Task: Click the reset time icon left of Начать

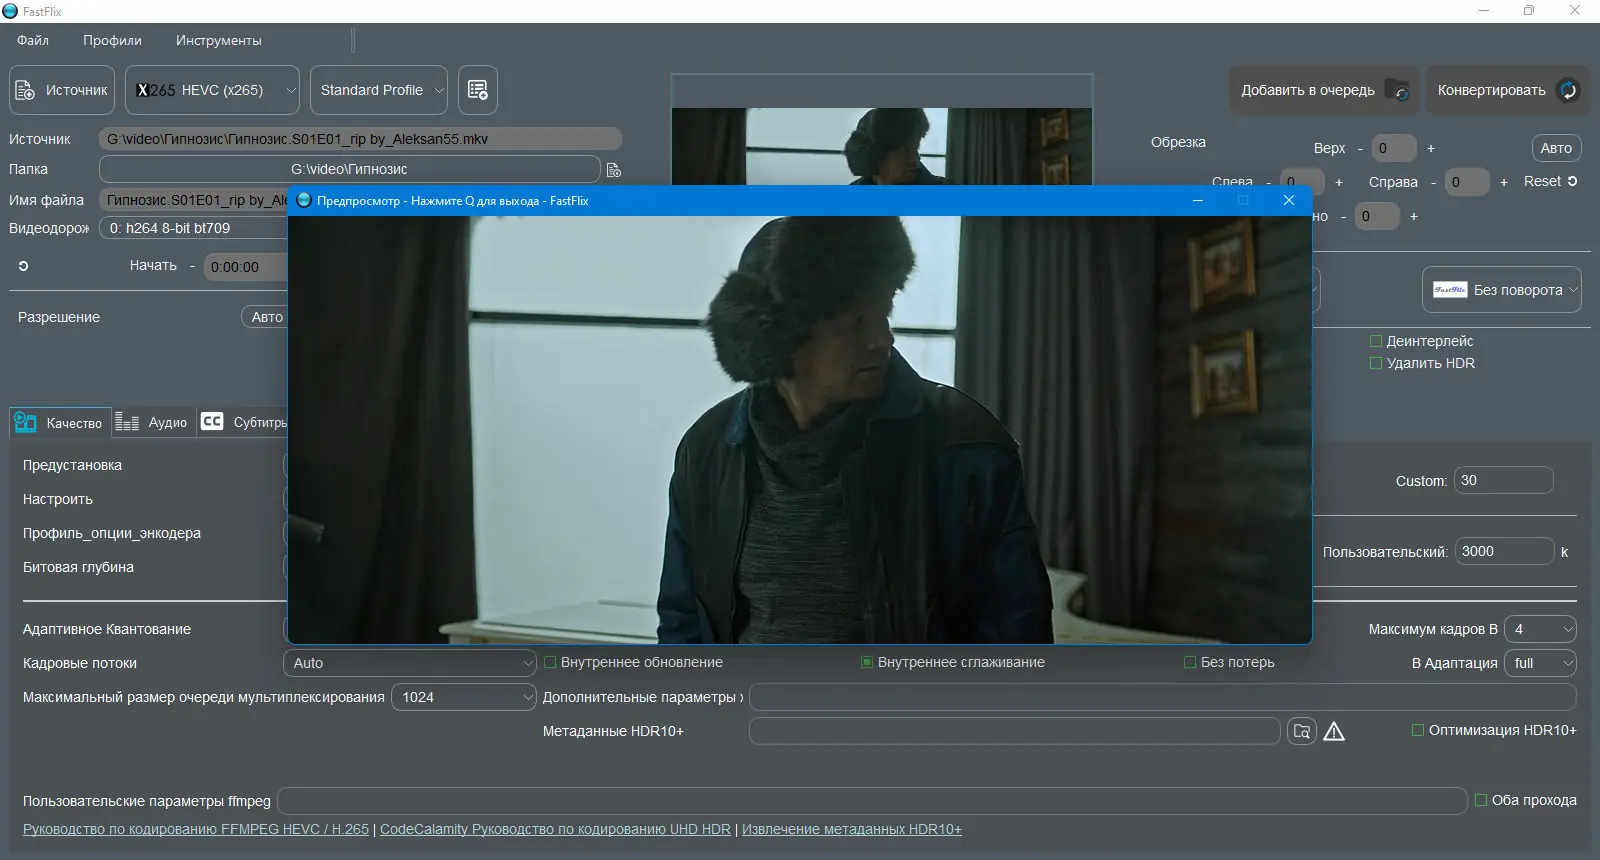Action: pos(23,266)
